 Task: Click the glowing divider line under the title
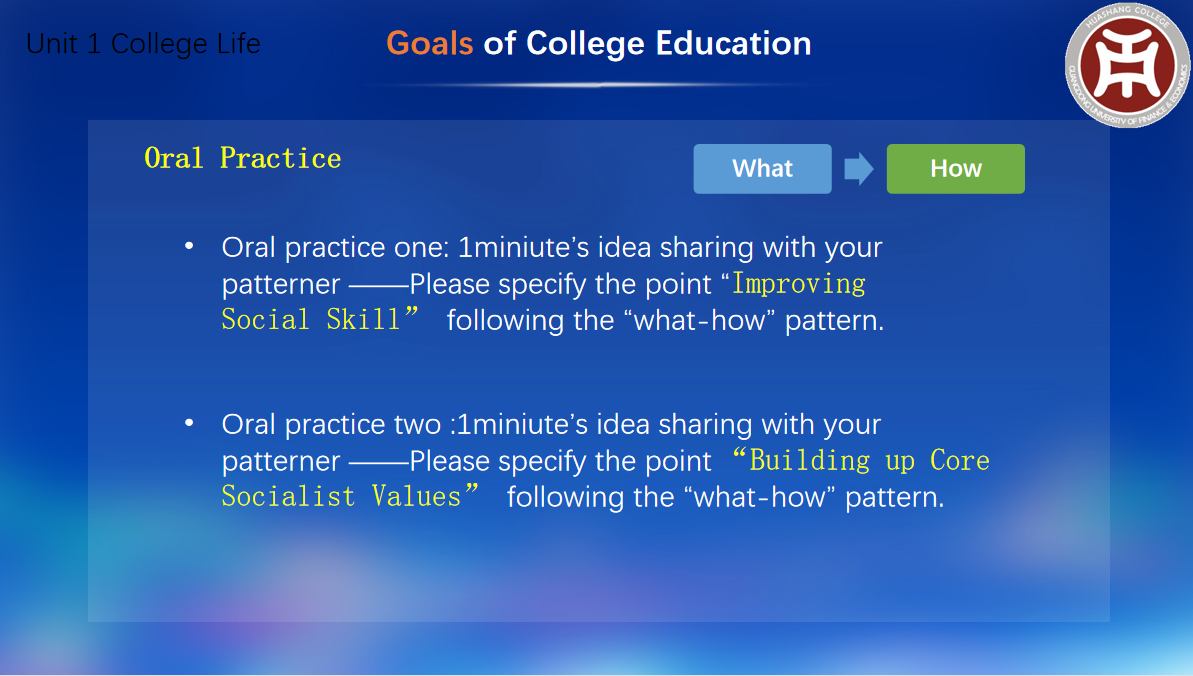pos(598,85)
